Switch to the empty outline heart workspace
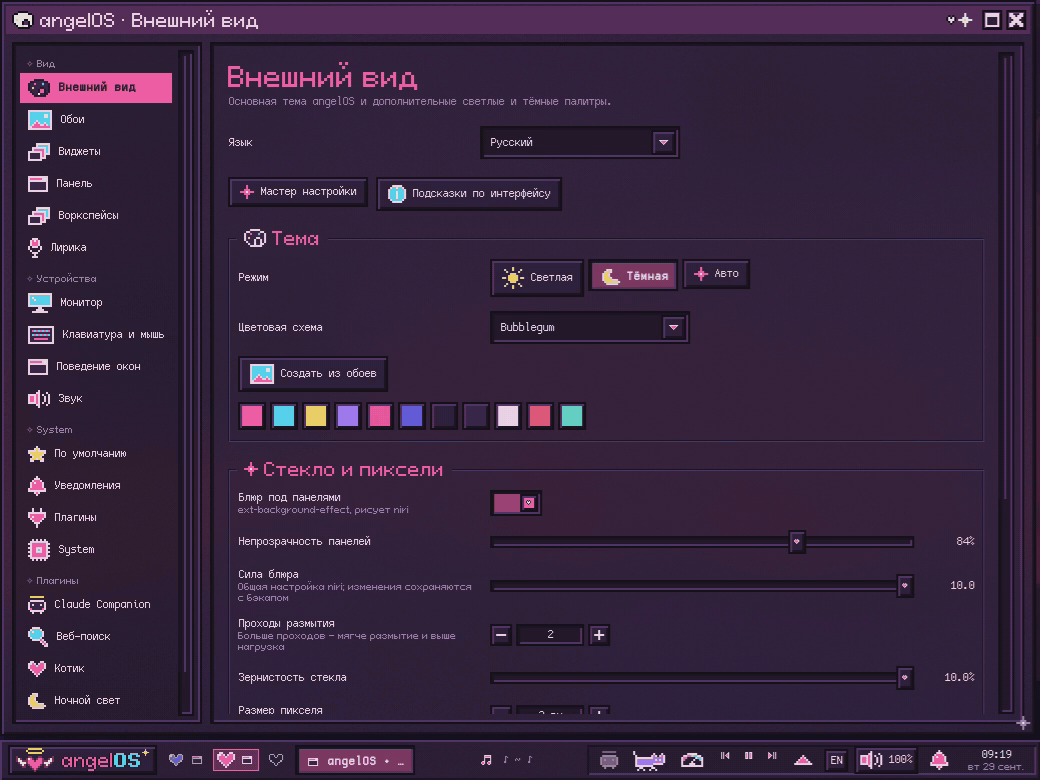 pyautogui.click(x=276, y=760)
